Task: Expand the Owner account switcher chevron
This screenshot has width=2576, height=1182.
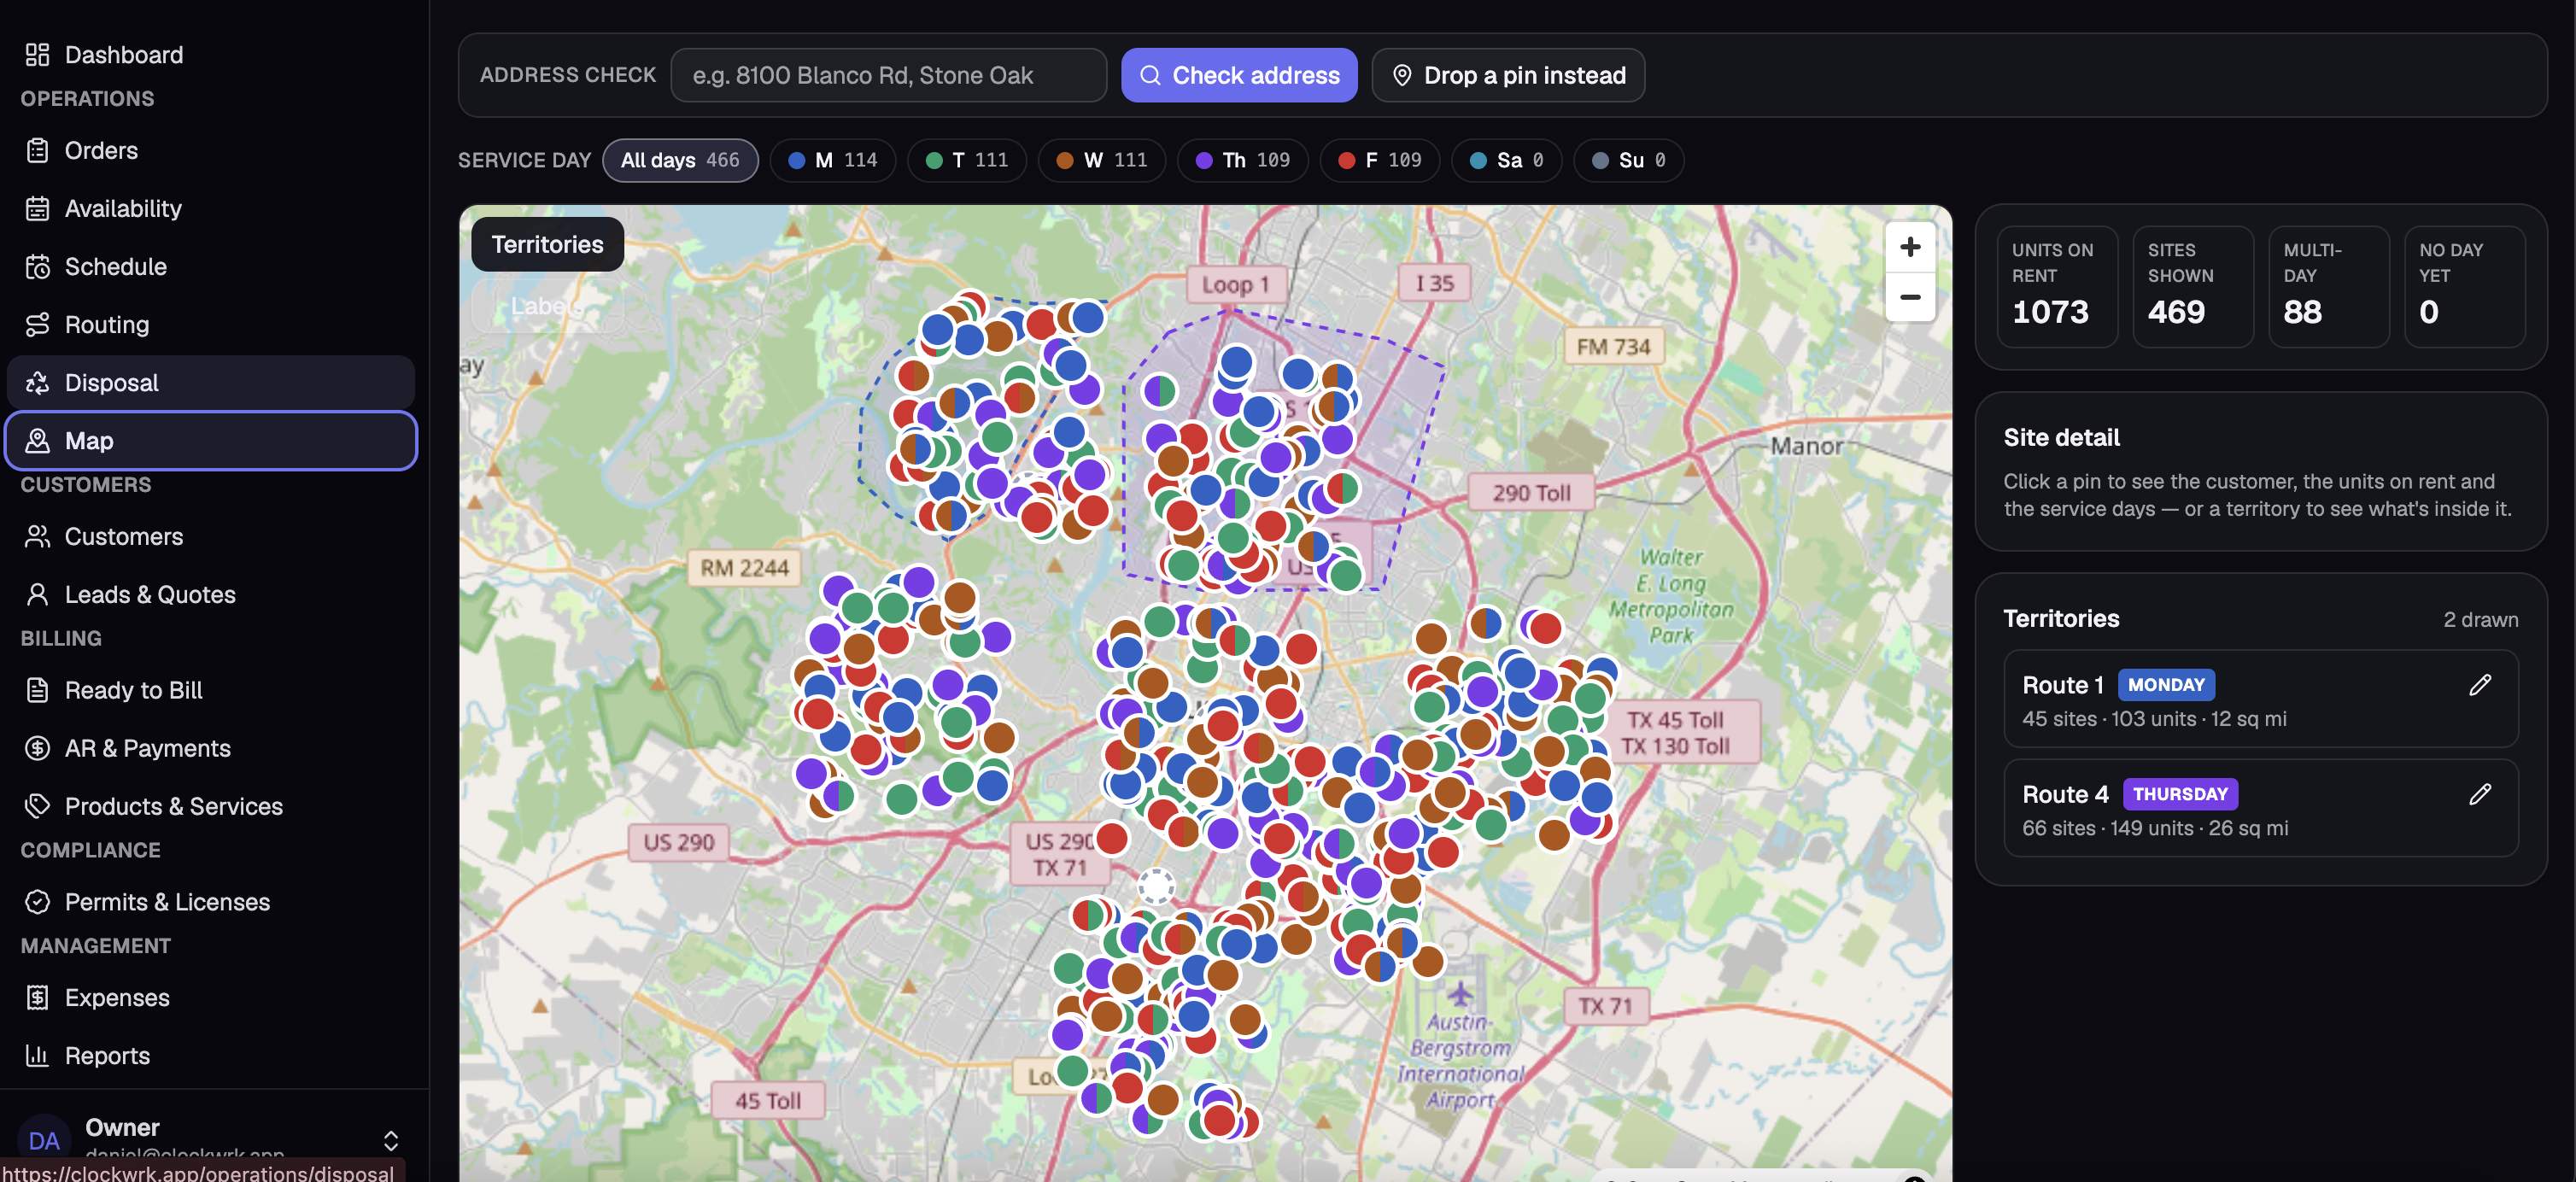Action: 391,1141
